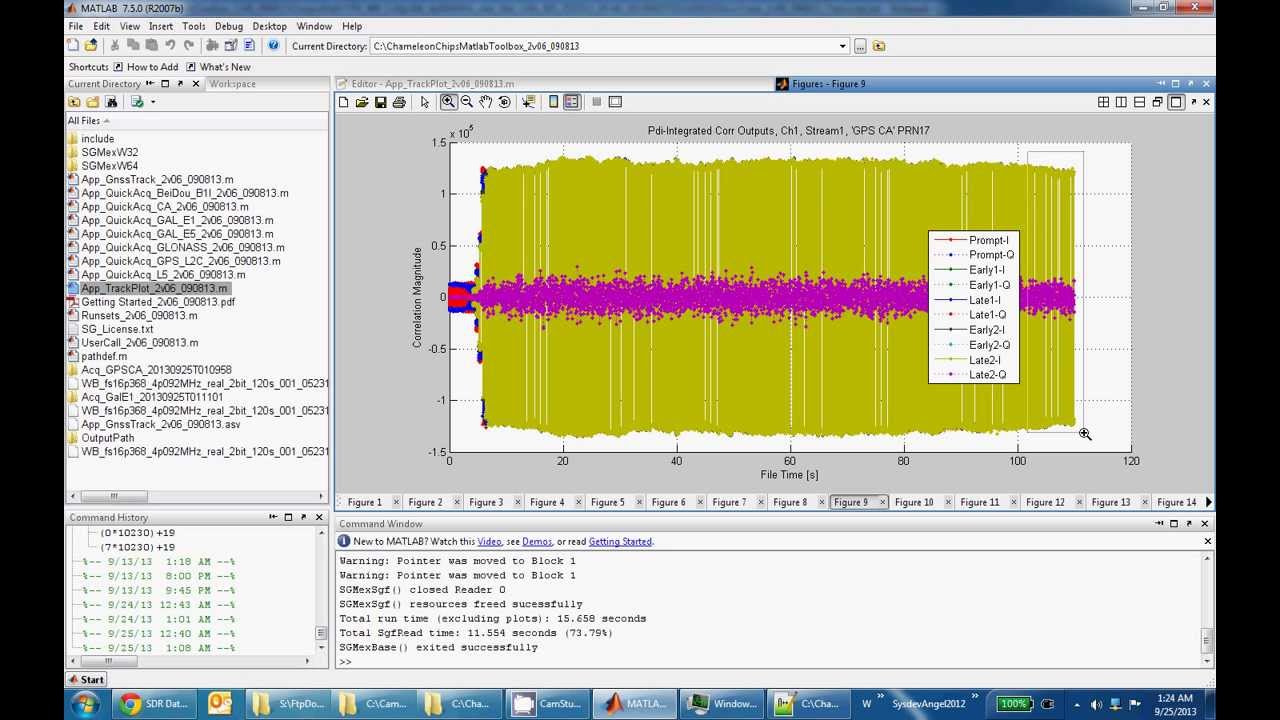
Task: Open the Video link in Command Window
Action: [489, 541]
